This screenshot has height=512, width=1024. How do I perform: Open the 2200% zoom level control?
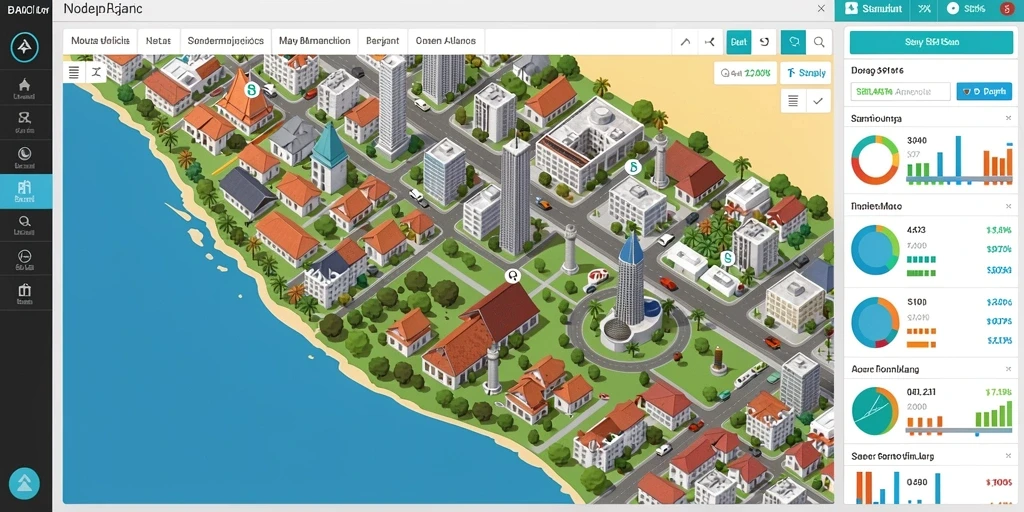745,73
